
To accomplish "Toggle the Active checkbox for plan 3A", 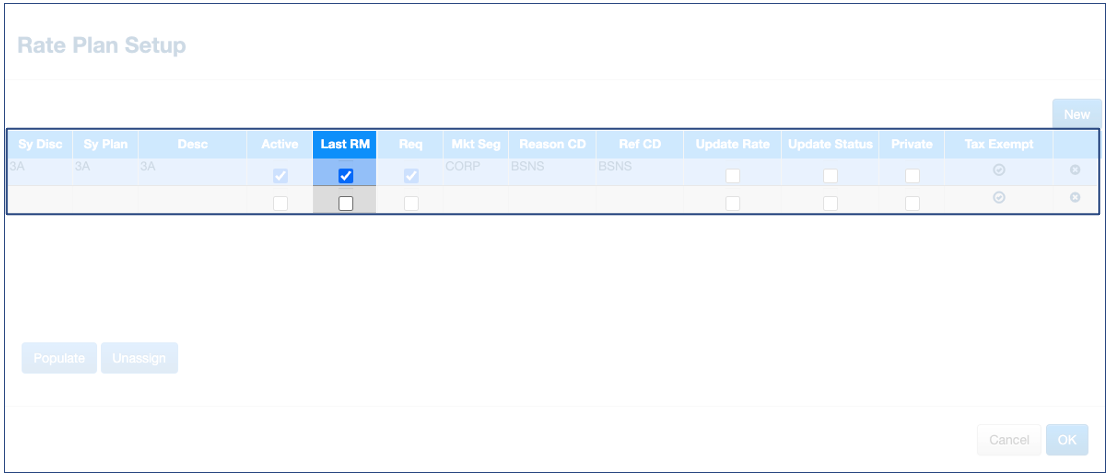I will (x=281, y=176).
